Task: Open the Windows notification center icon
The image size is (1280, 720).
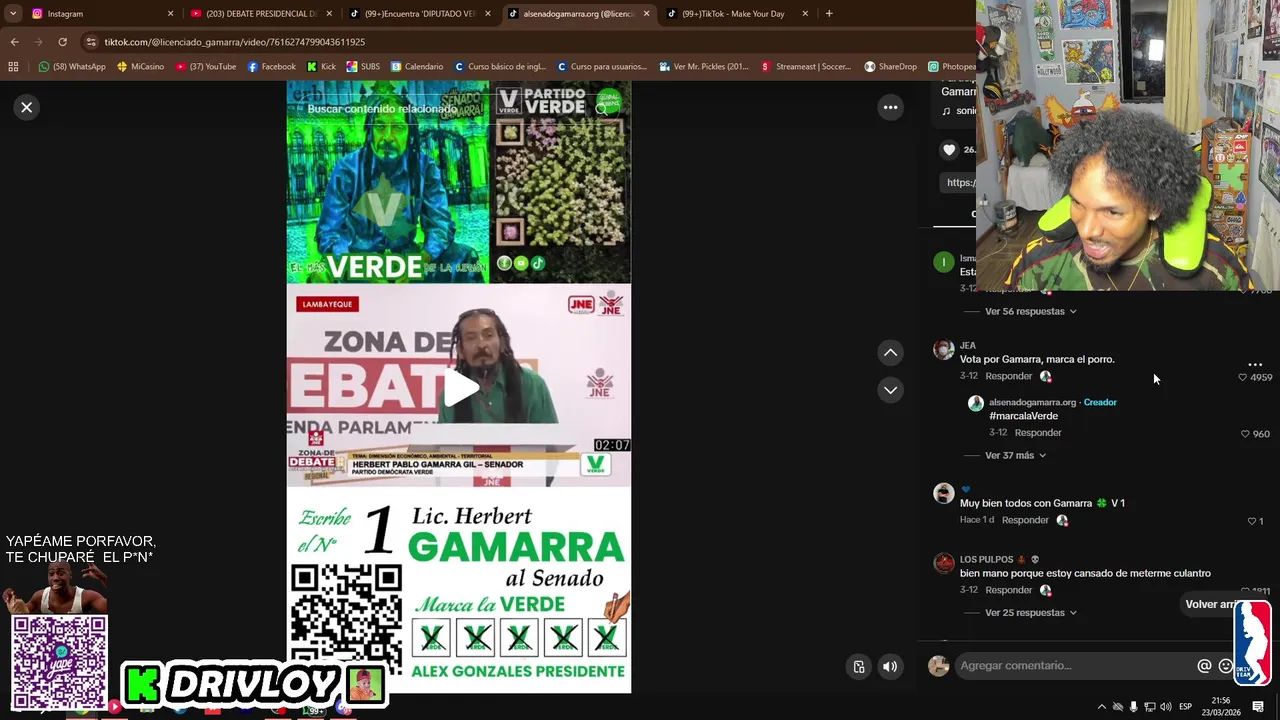Action: 1258,707
